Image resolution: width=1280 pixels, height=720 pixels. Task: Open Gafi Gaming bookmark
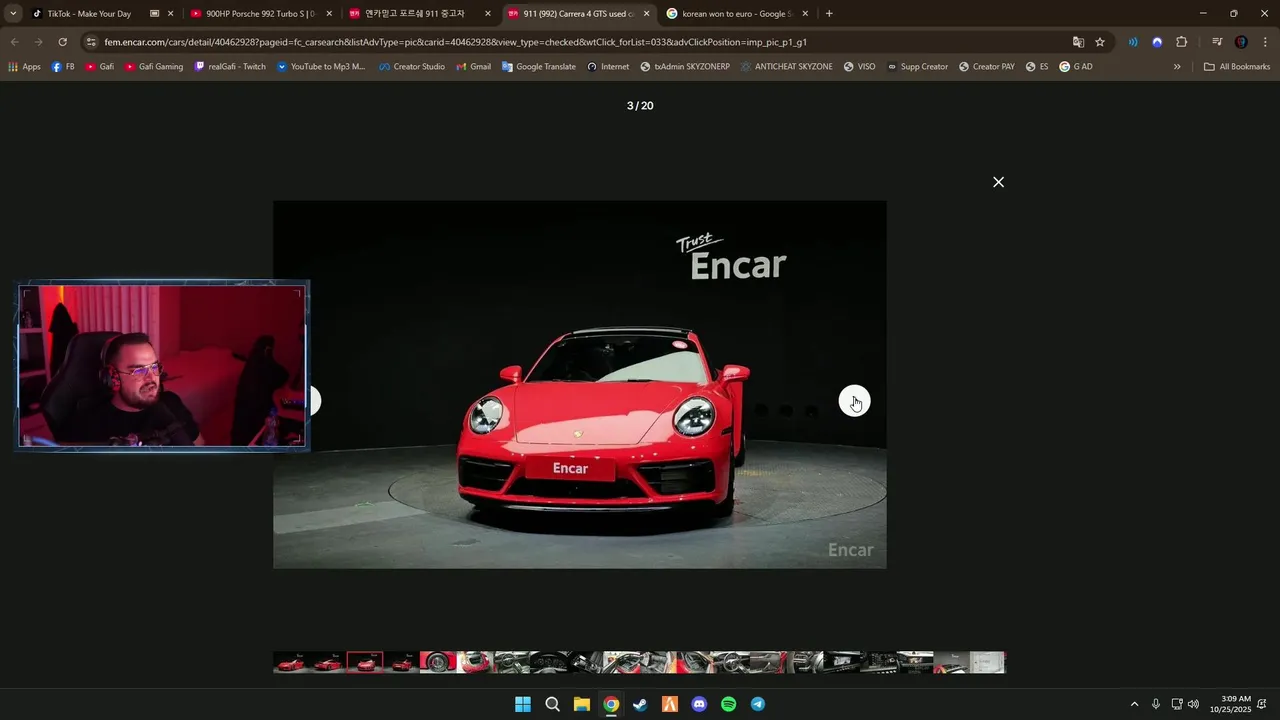154,67
